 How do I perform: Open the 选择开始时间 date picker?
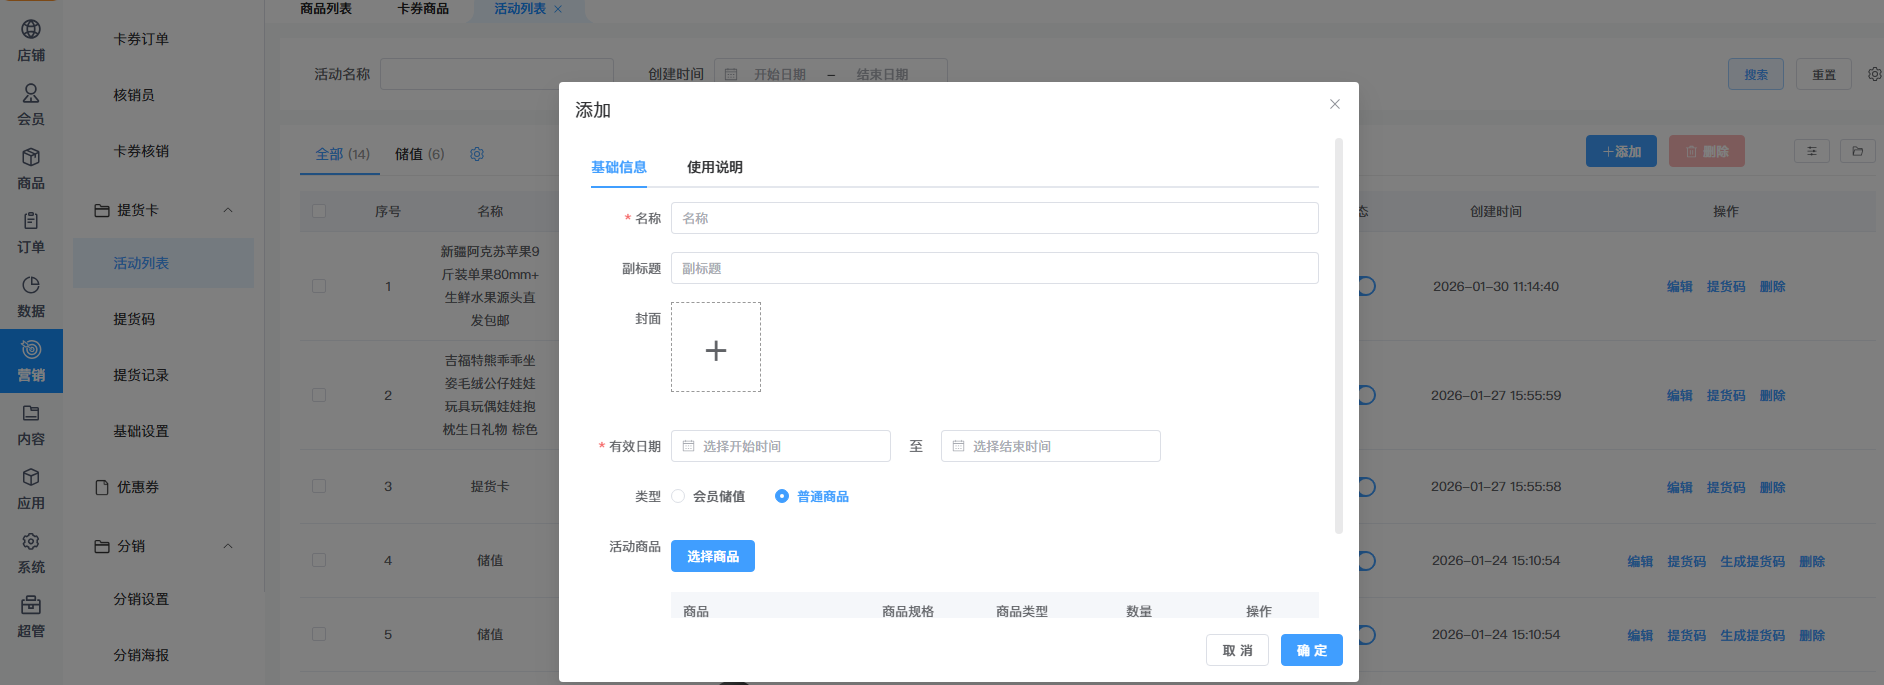(x=781, y=446)
